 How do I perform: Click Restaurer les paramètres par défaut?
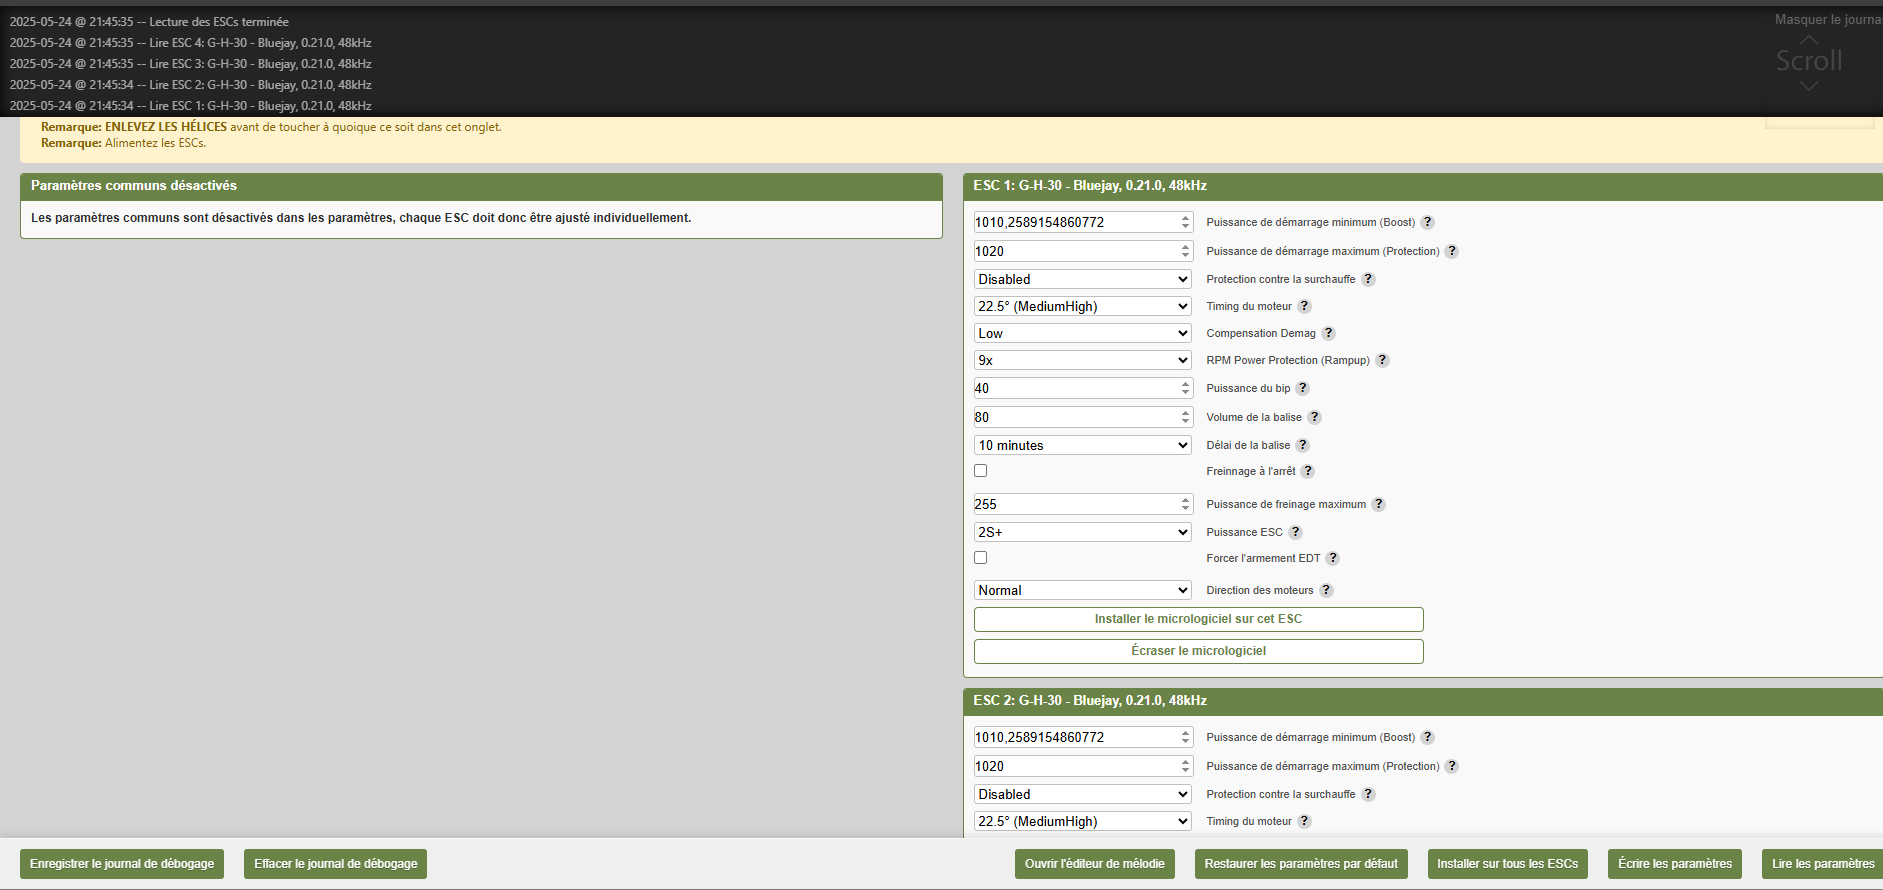(x=1300, y=864)
